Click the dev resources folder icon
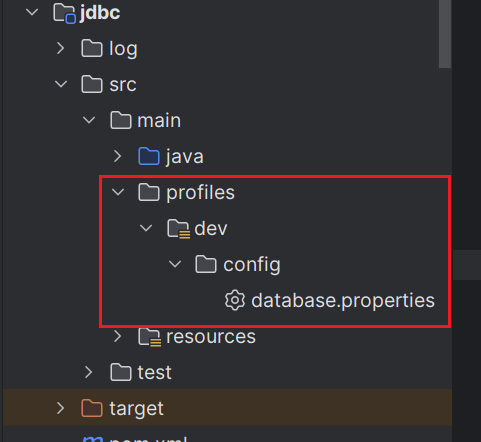The height and width of the screenshot is (442, 481). click(178, 229)
